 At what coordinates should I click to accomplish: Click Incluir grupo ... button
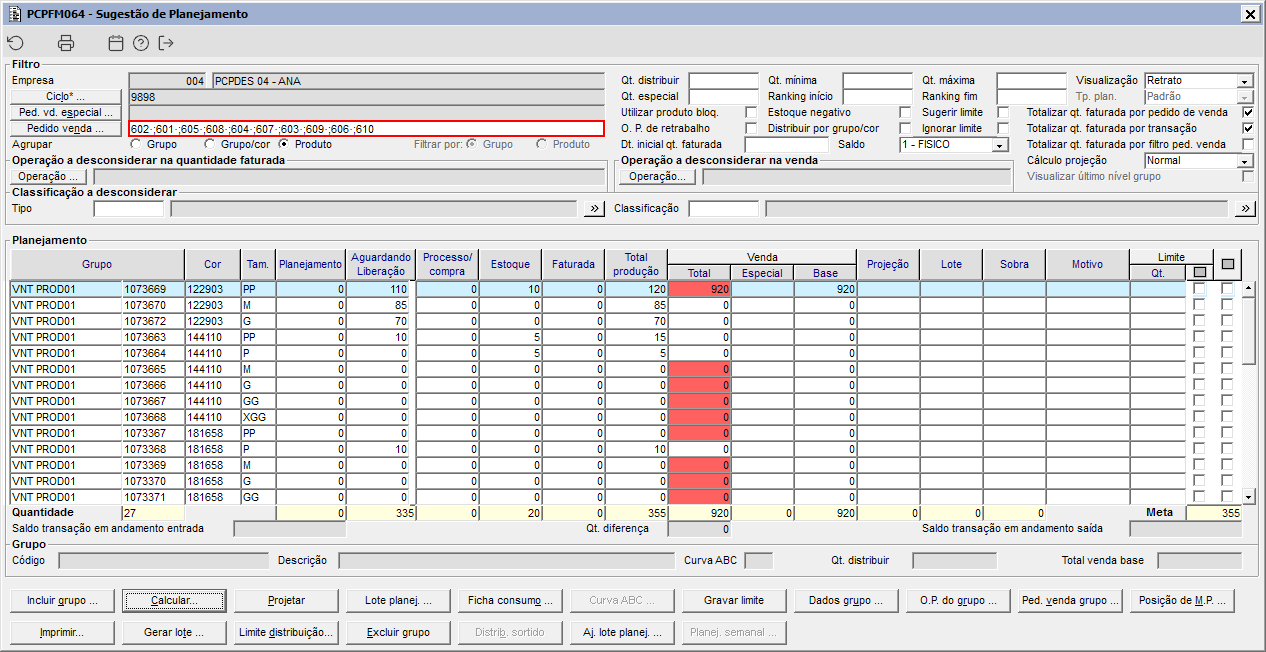coord(62,601)
